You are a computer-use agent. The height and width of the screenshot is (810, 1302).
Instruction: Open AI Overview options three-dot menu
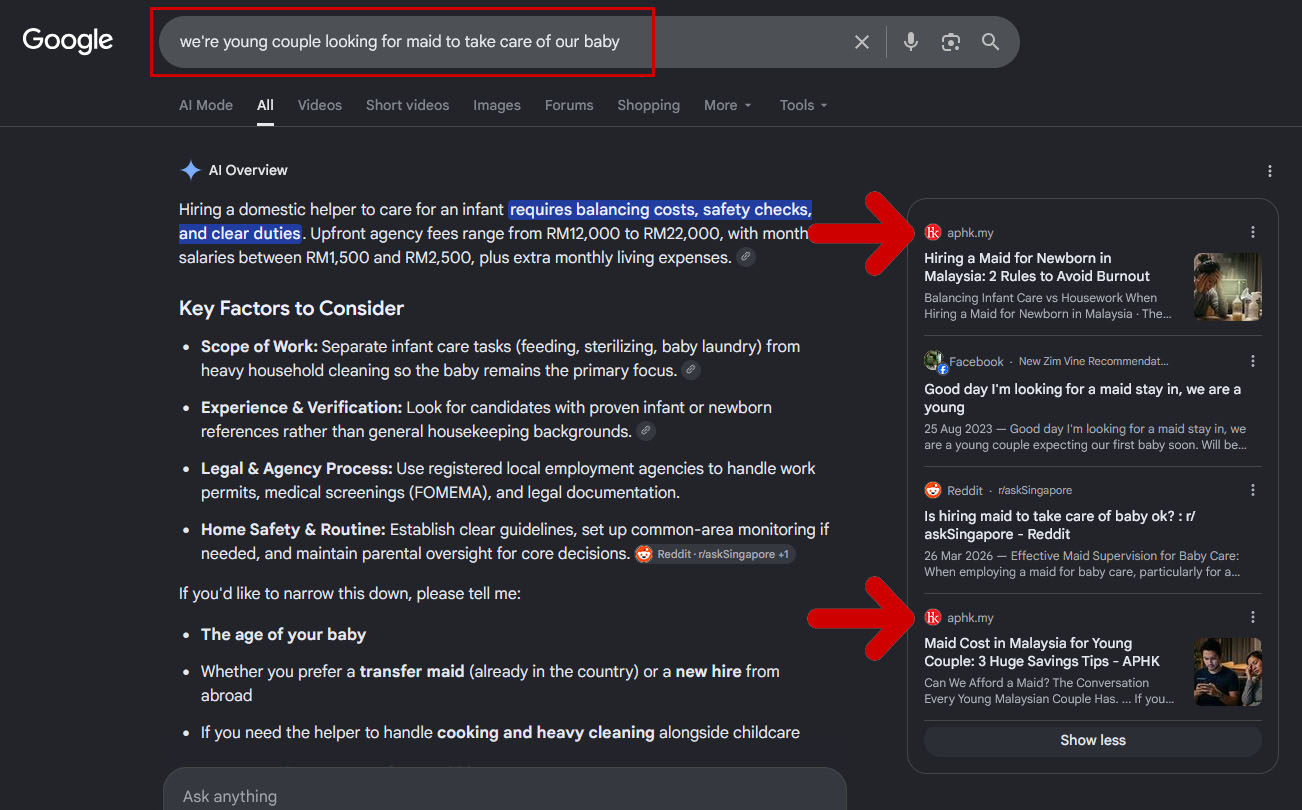pos(1270,171)
